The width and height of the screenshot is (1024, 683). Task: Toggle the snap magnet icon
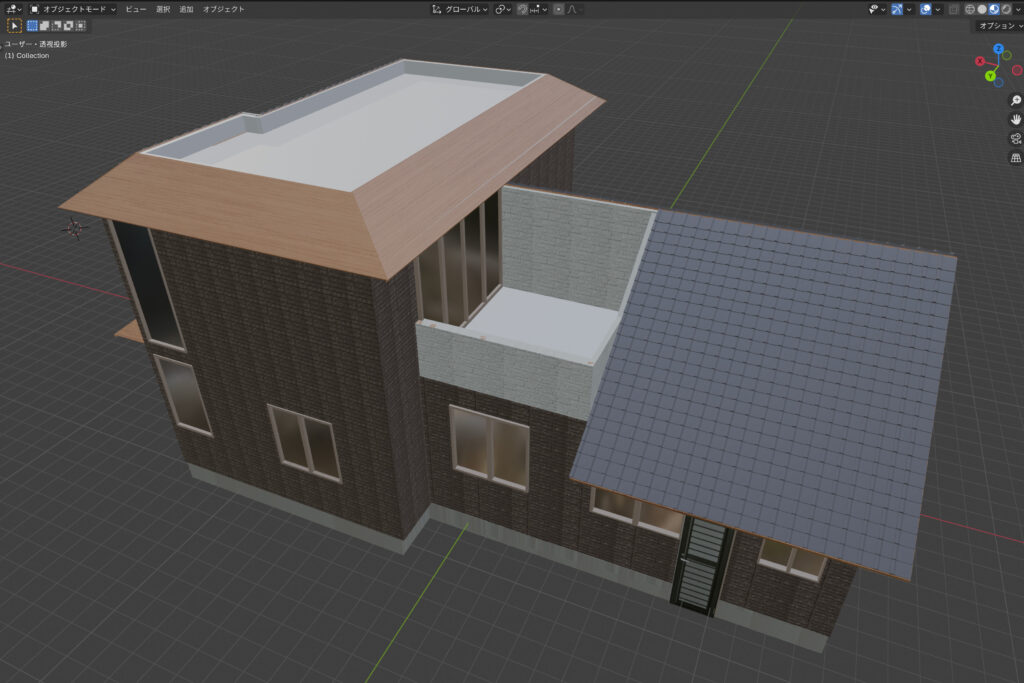(523, 9)
